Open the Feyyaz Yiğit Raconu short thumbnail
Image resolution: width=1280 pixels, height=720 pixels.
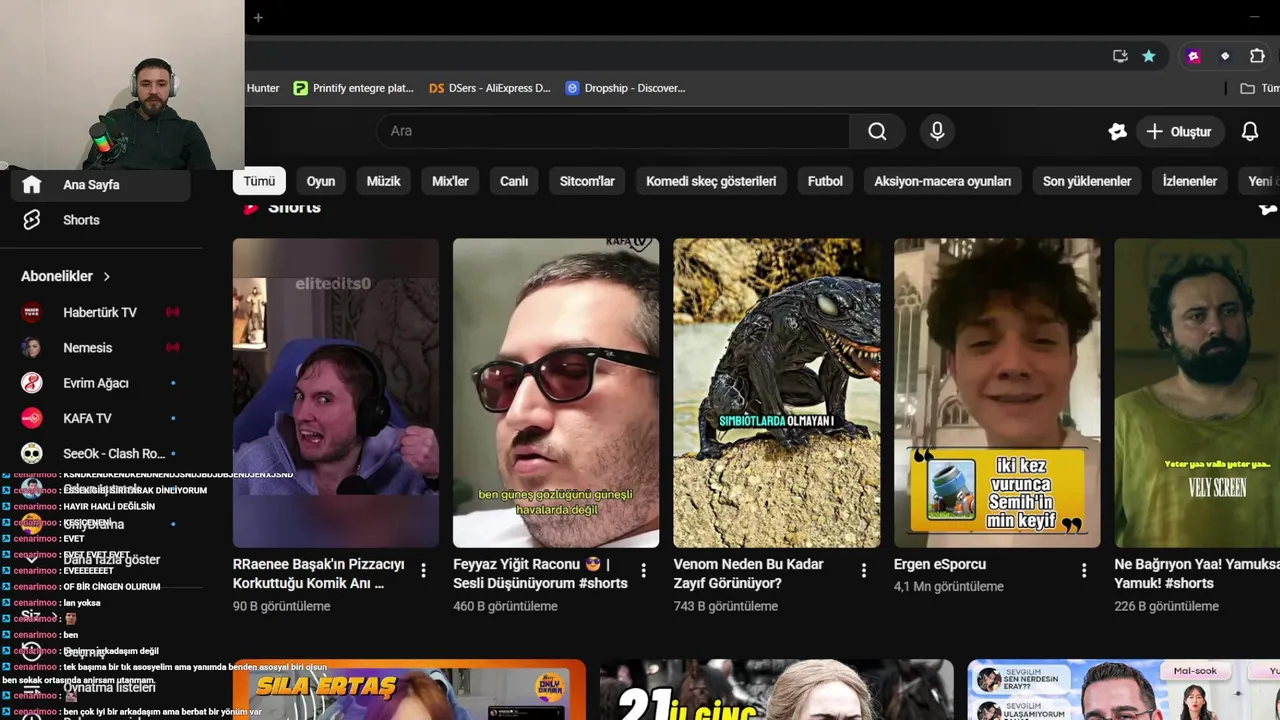coord(556,393)
